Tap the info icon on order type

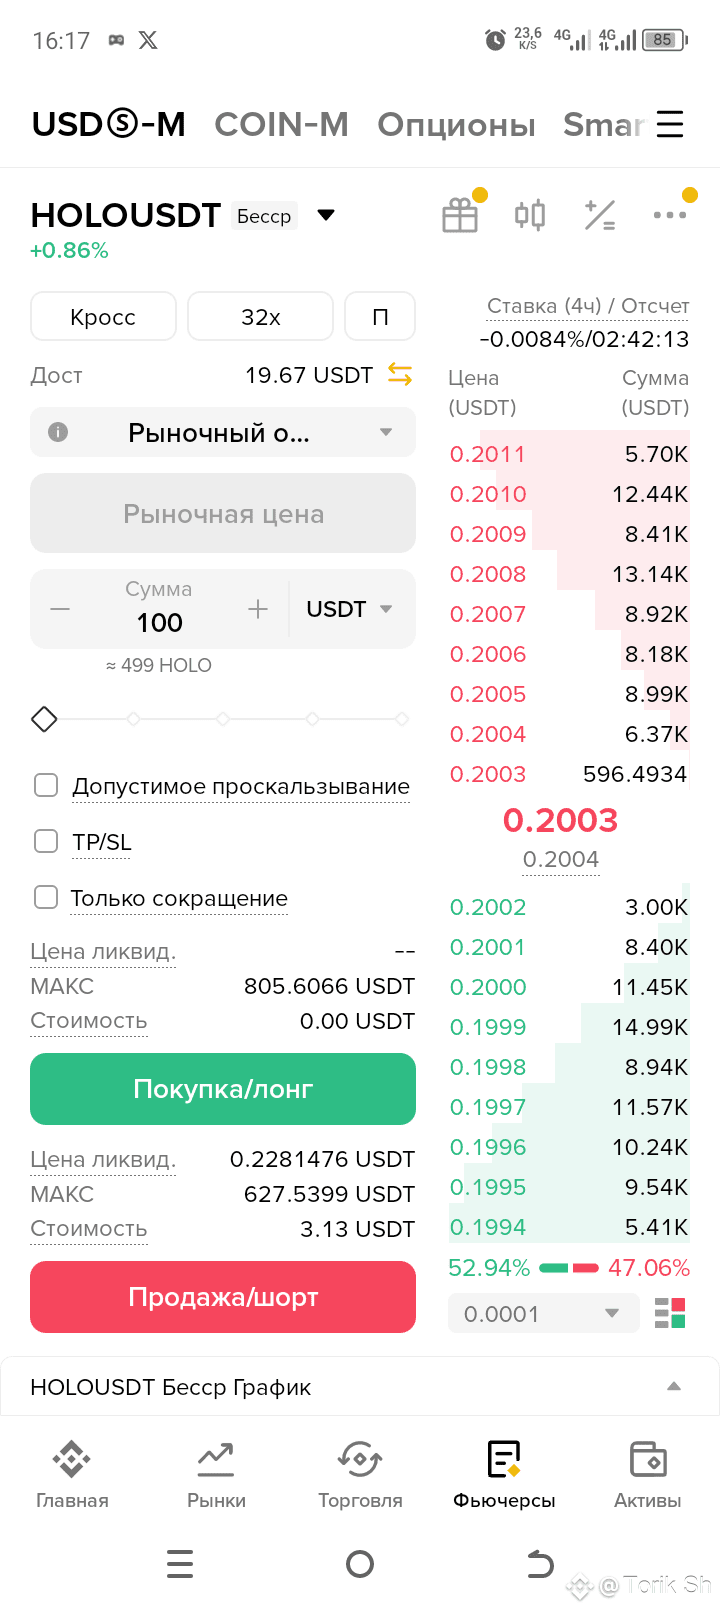[58, 432]
